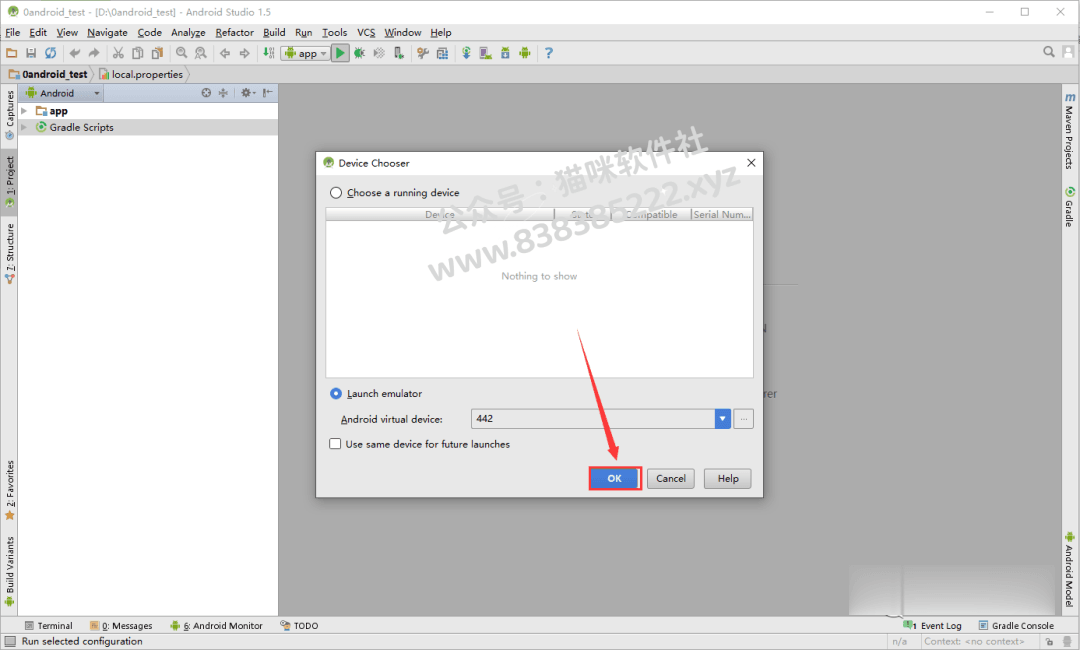Click the Undo arrow icon
This screenshot has height=650, width=1080.
pos(74,53)
